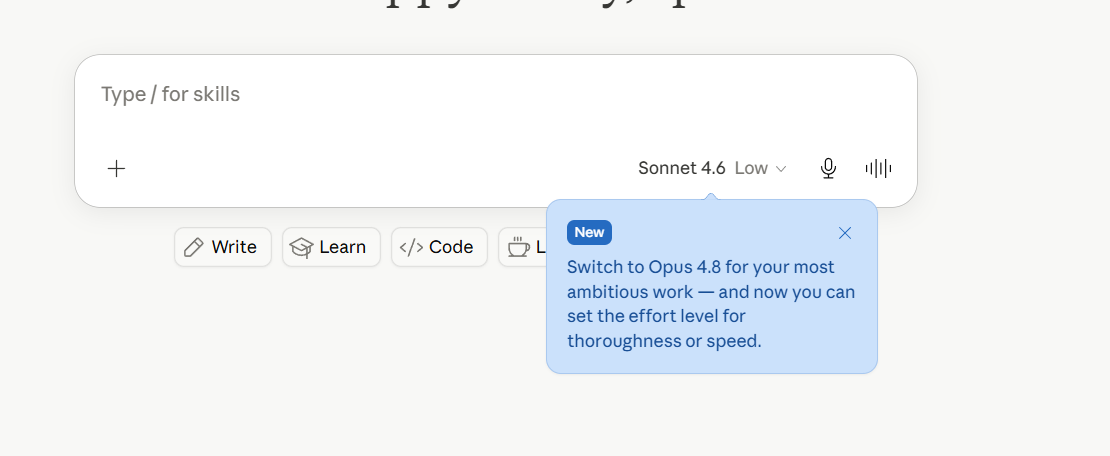
Task: Choose the Learn suggestion
Action: (x=331, y=247)
